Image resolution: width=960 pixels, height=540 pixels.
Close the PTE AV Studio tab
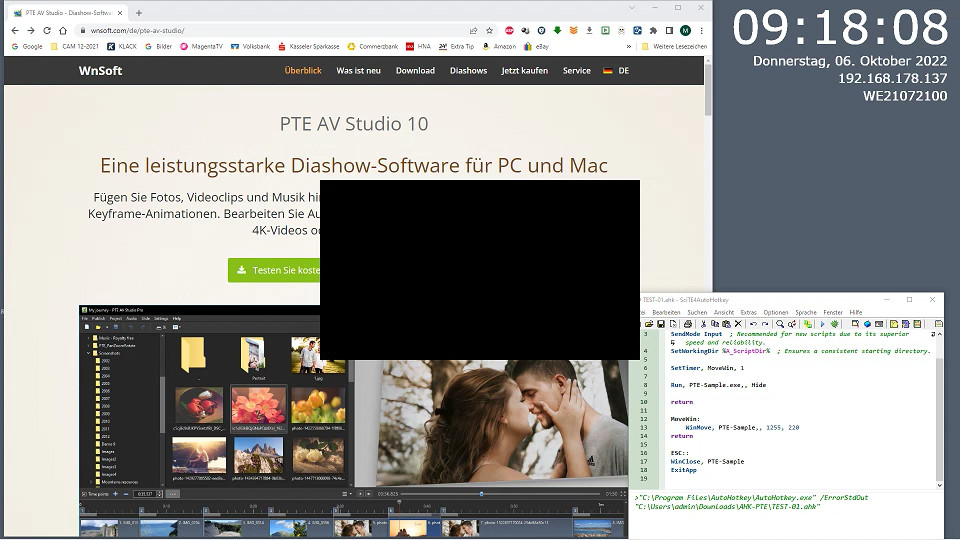(x=119, y=12)
